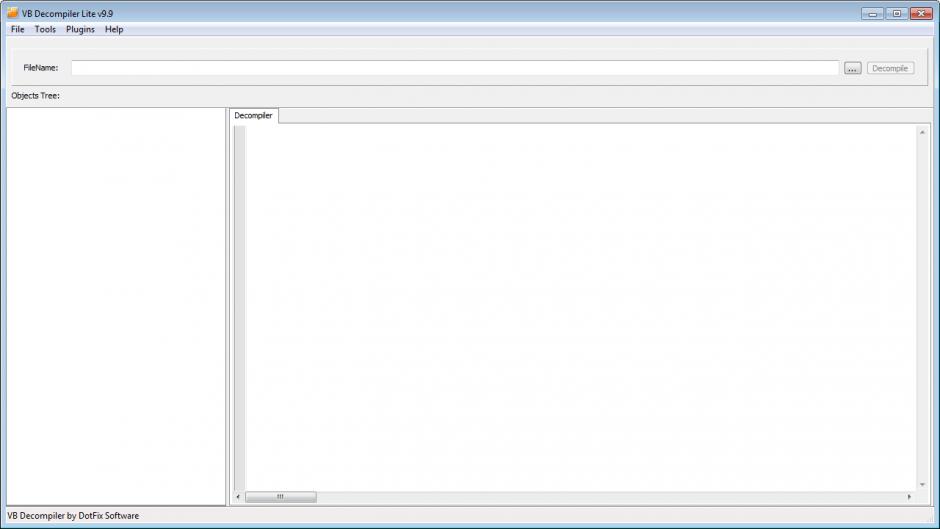Click inside the Decompiler code area
Screen dimensions: 940x529
click(x=580, y=307)
